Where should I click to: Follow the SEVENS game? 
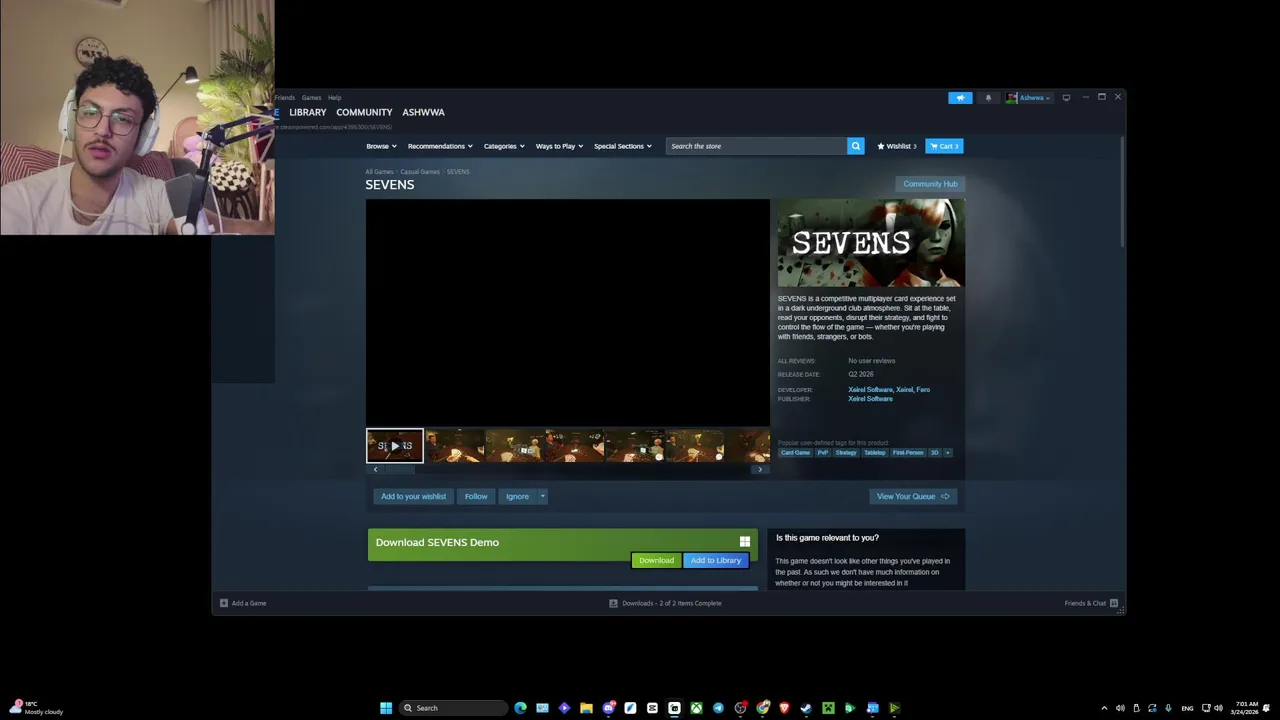(476, 496)
